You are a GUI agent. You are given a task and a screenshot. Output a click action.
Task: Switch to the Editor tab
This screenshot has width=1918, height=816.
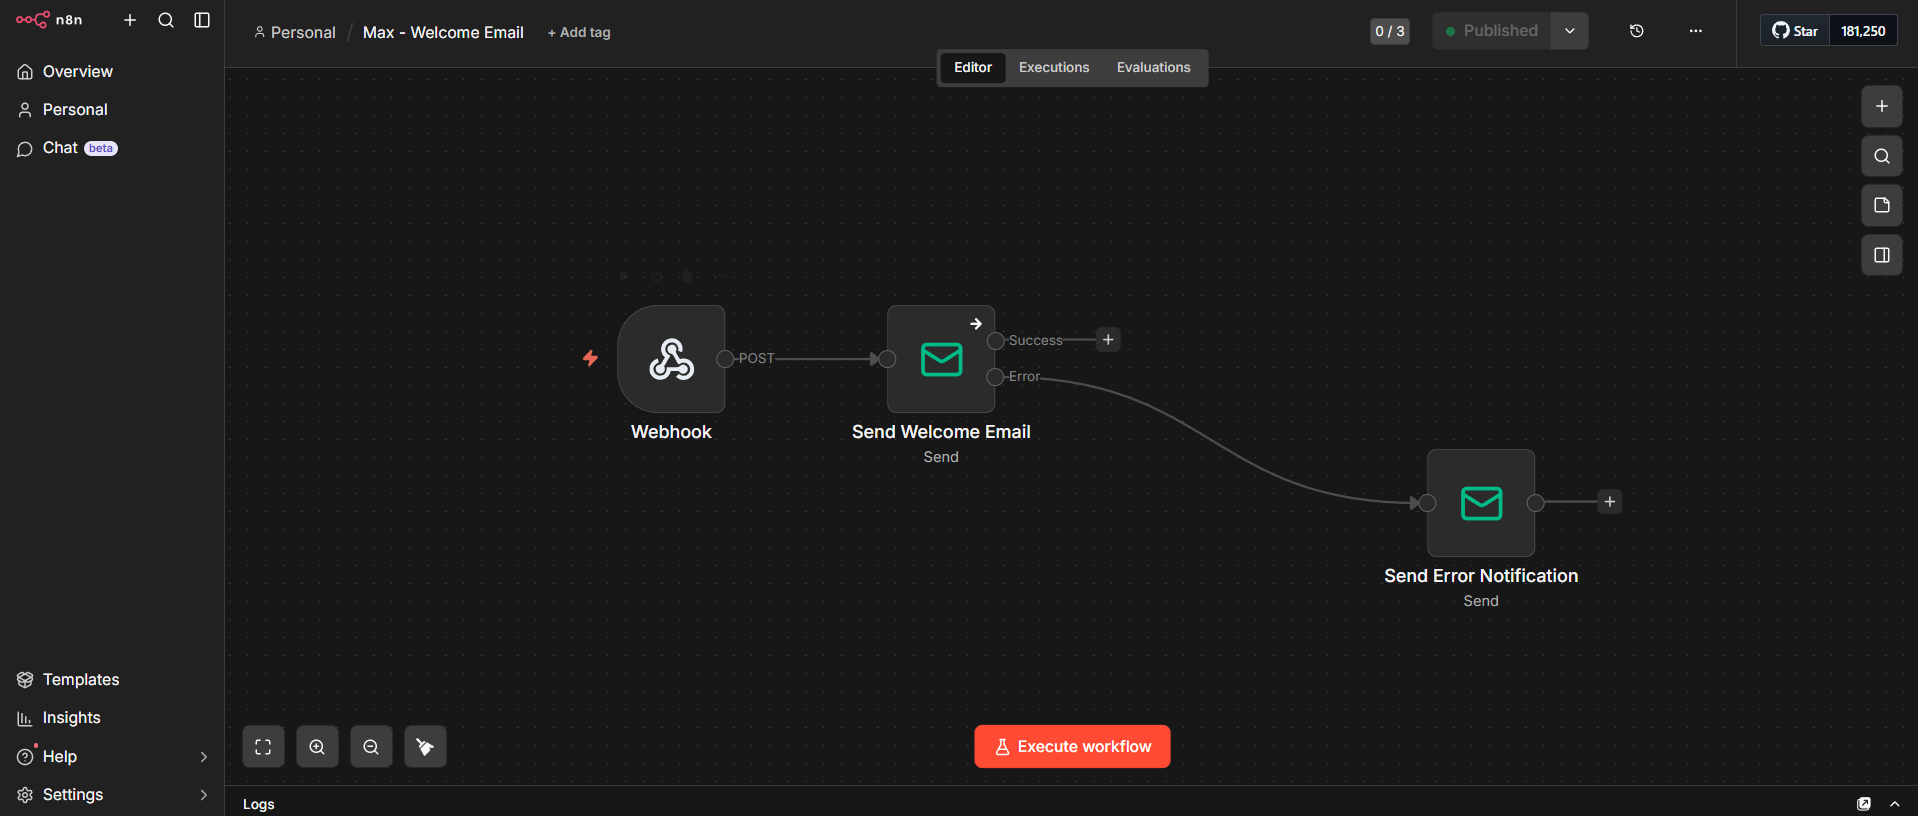coord(973,68)
